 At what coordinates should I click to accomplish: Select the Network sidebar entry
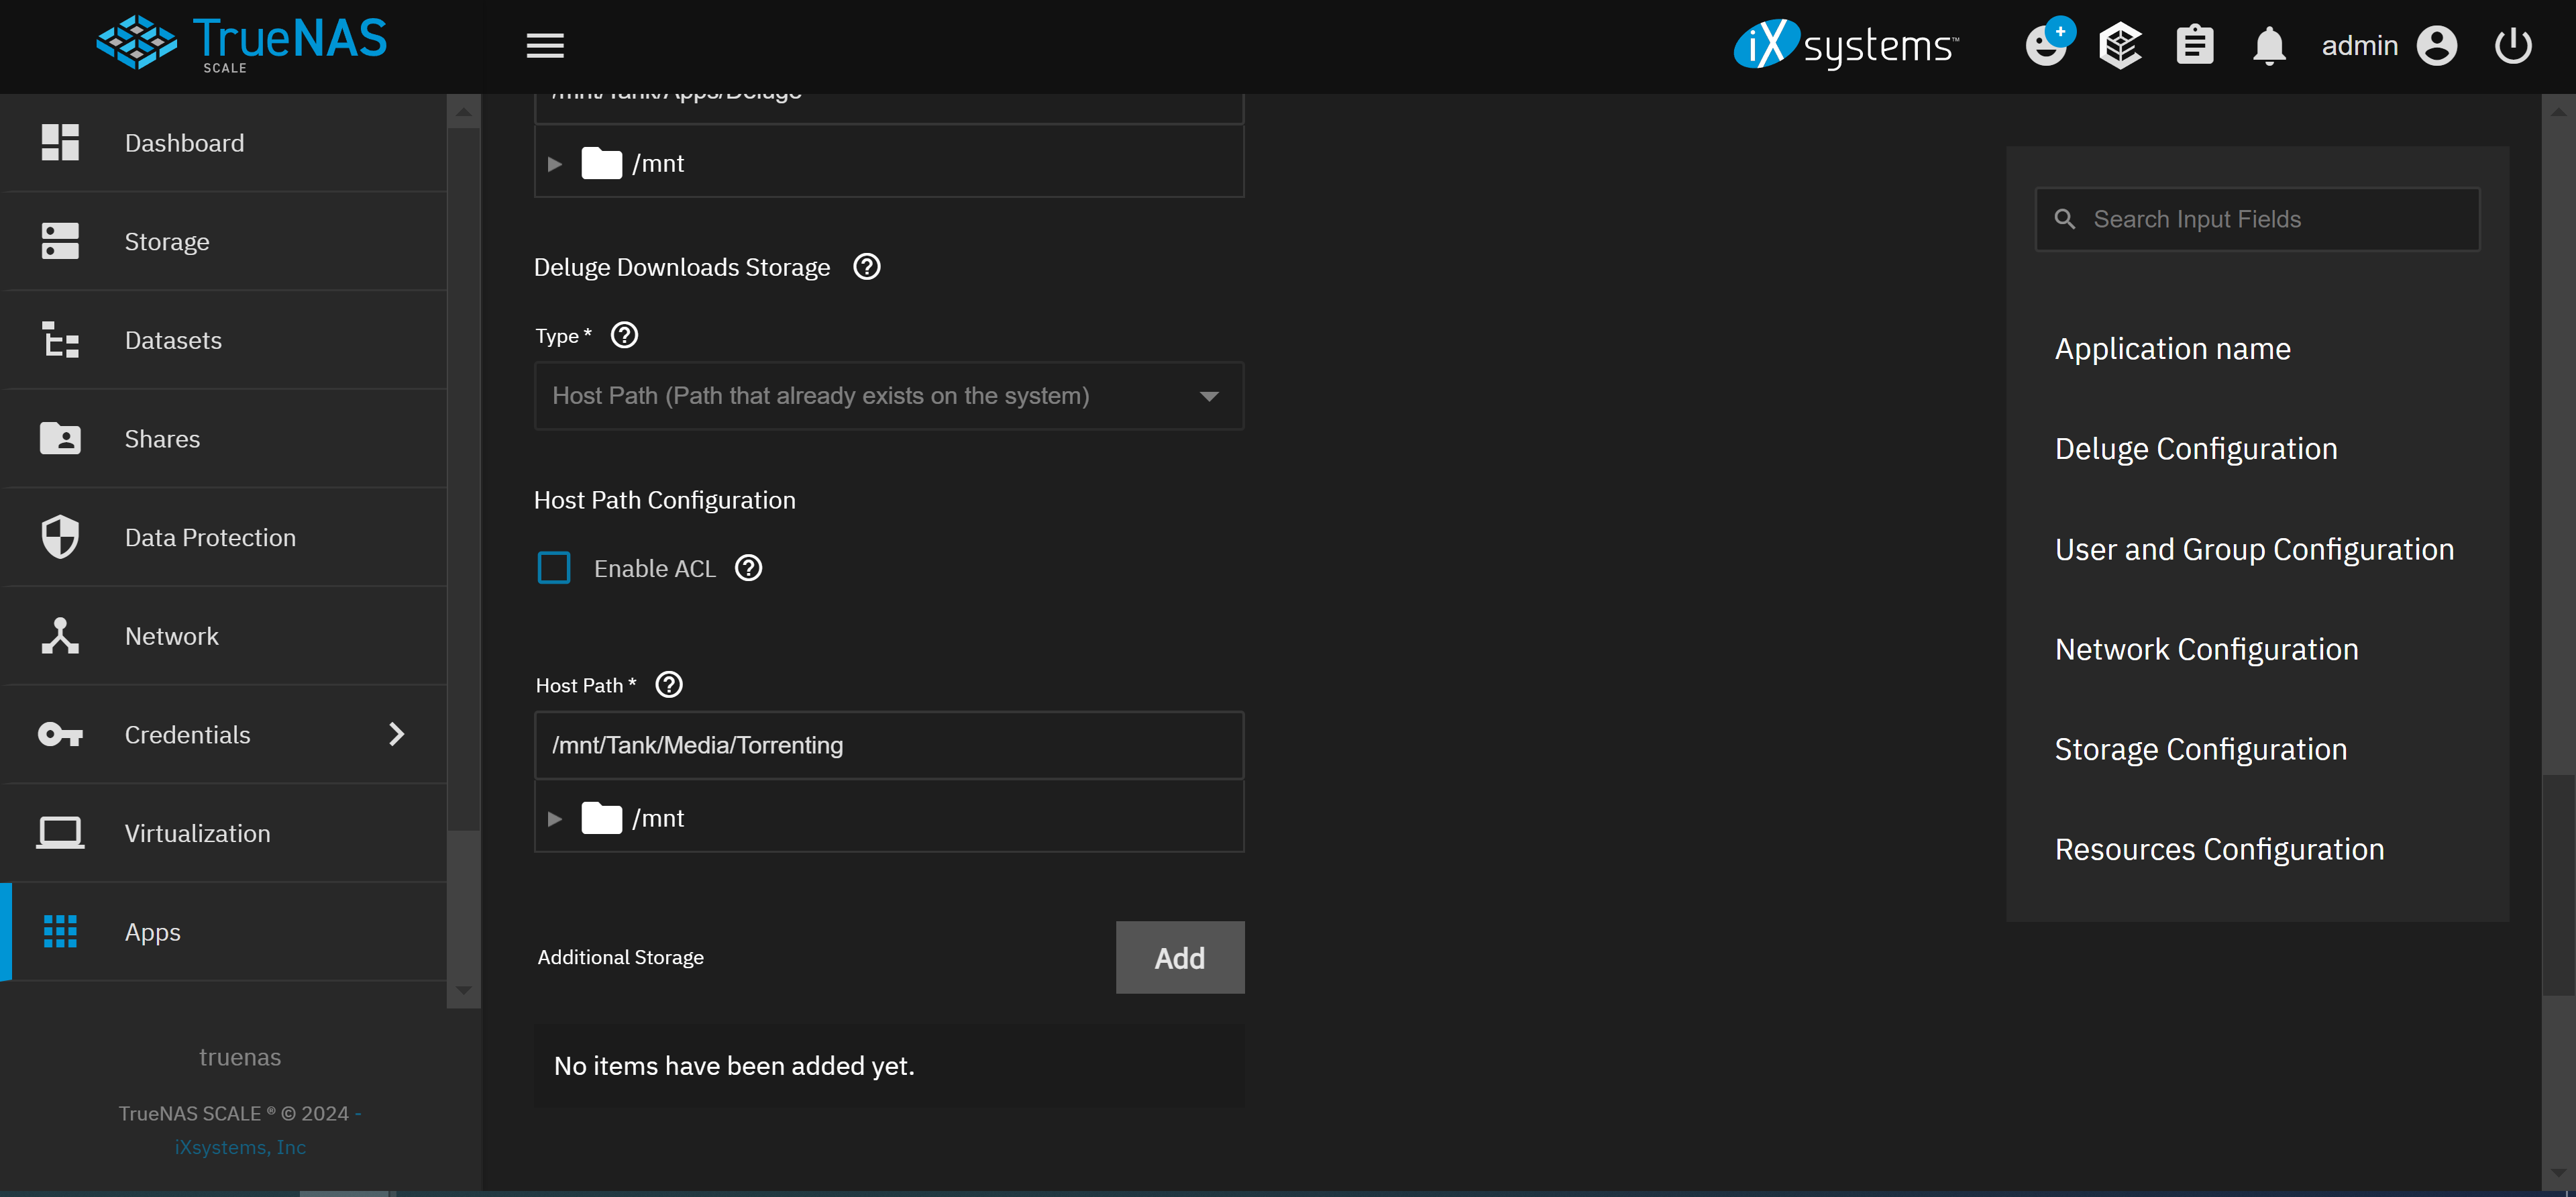pos(171,635)
